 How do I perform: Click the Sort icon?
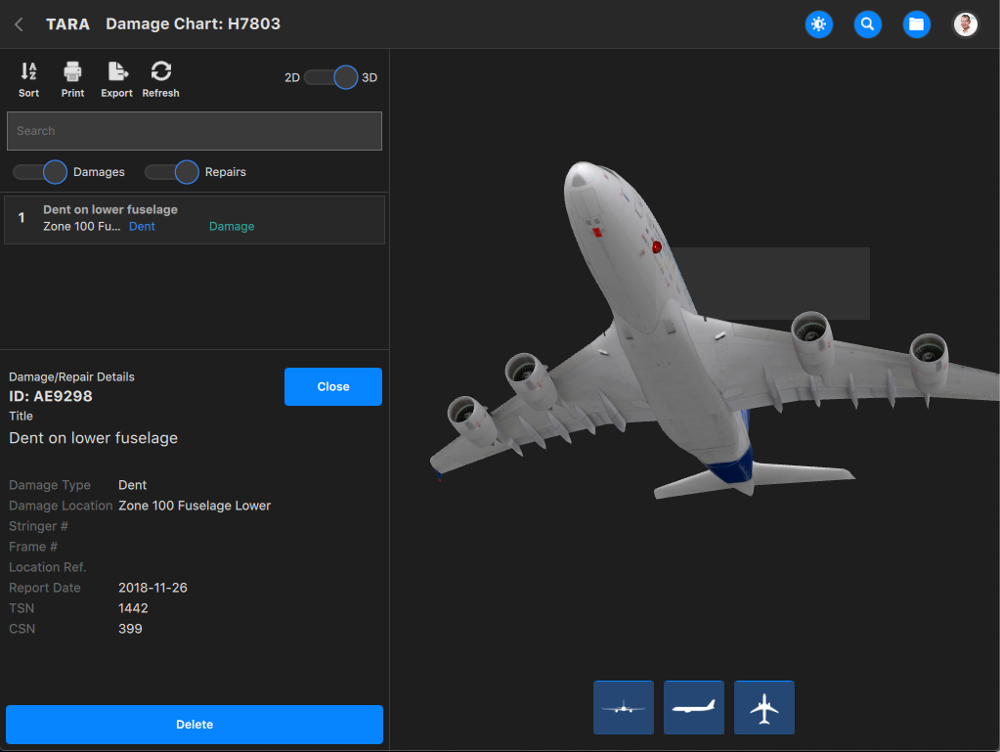29,79
